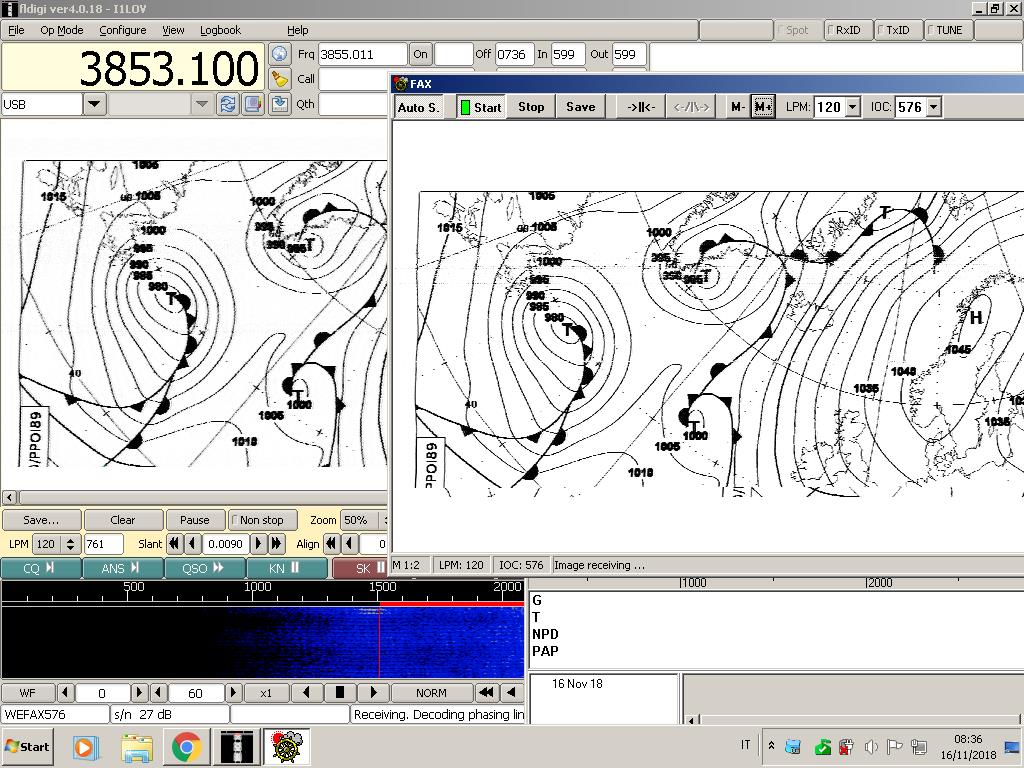Open media player taskbar icon
This screenshot has width=1024, height=768.
[84, 746]
